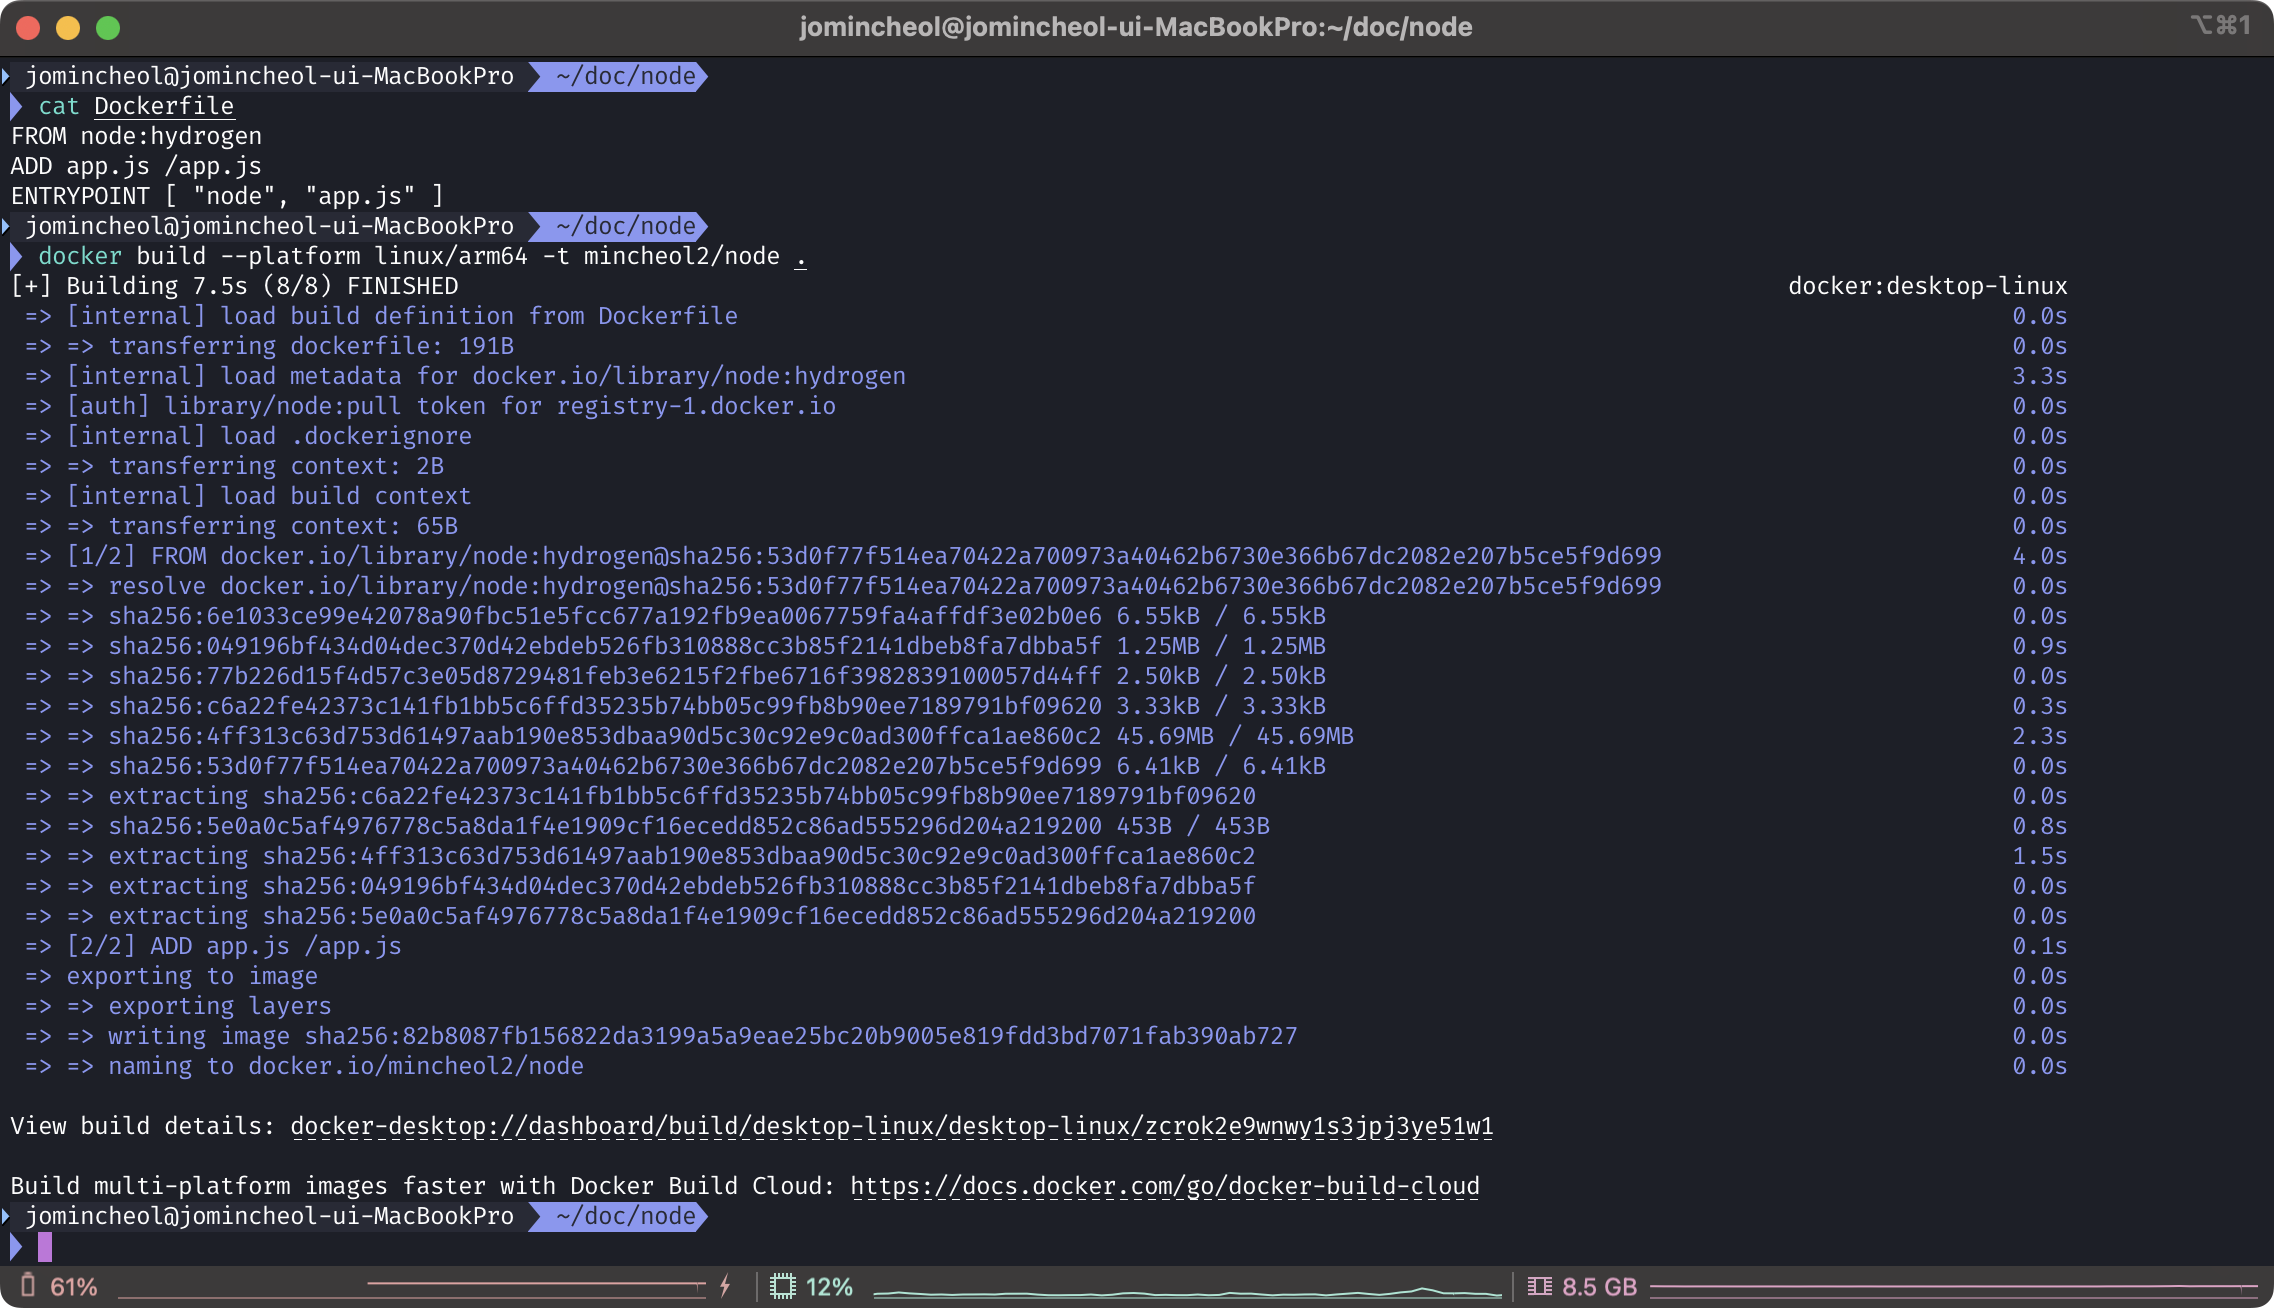Click the CPU chip icon
This screenshot has width=2274, height=1308.
coord(783,1286)
